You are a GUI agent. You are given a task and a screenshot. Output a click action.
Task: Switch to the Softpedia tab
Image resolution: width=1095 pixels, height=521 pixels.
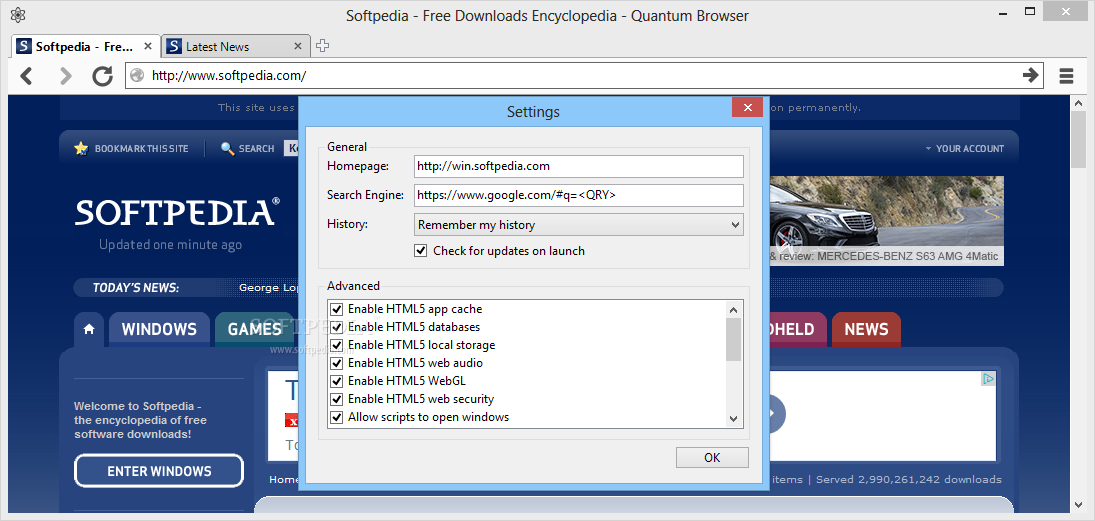point(86,46)
